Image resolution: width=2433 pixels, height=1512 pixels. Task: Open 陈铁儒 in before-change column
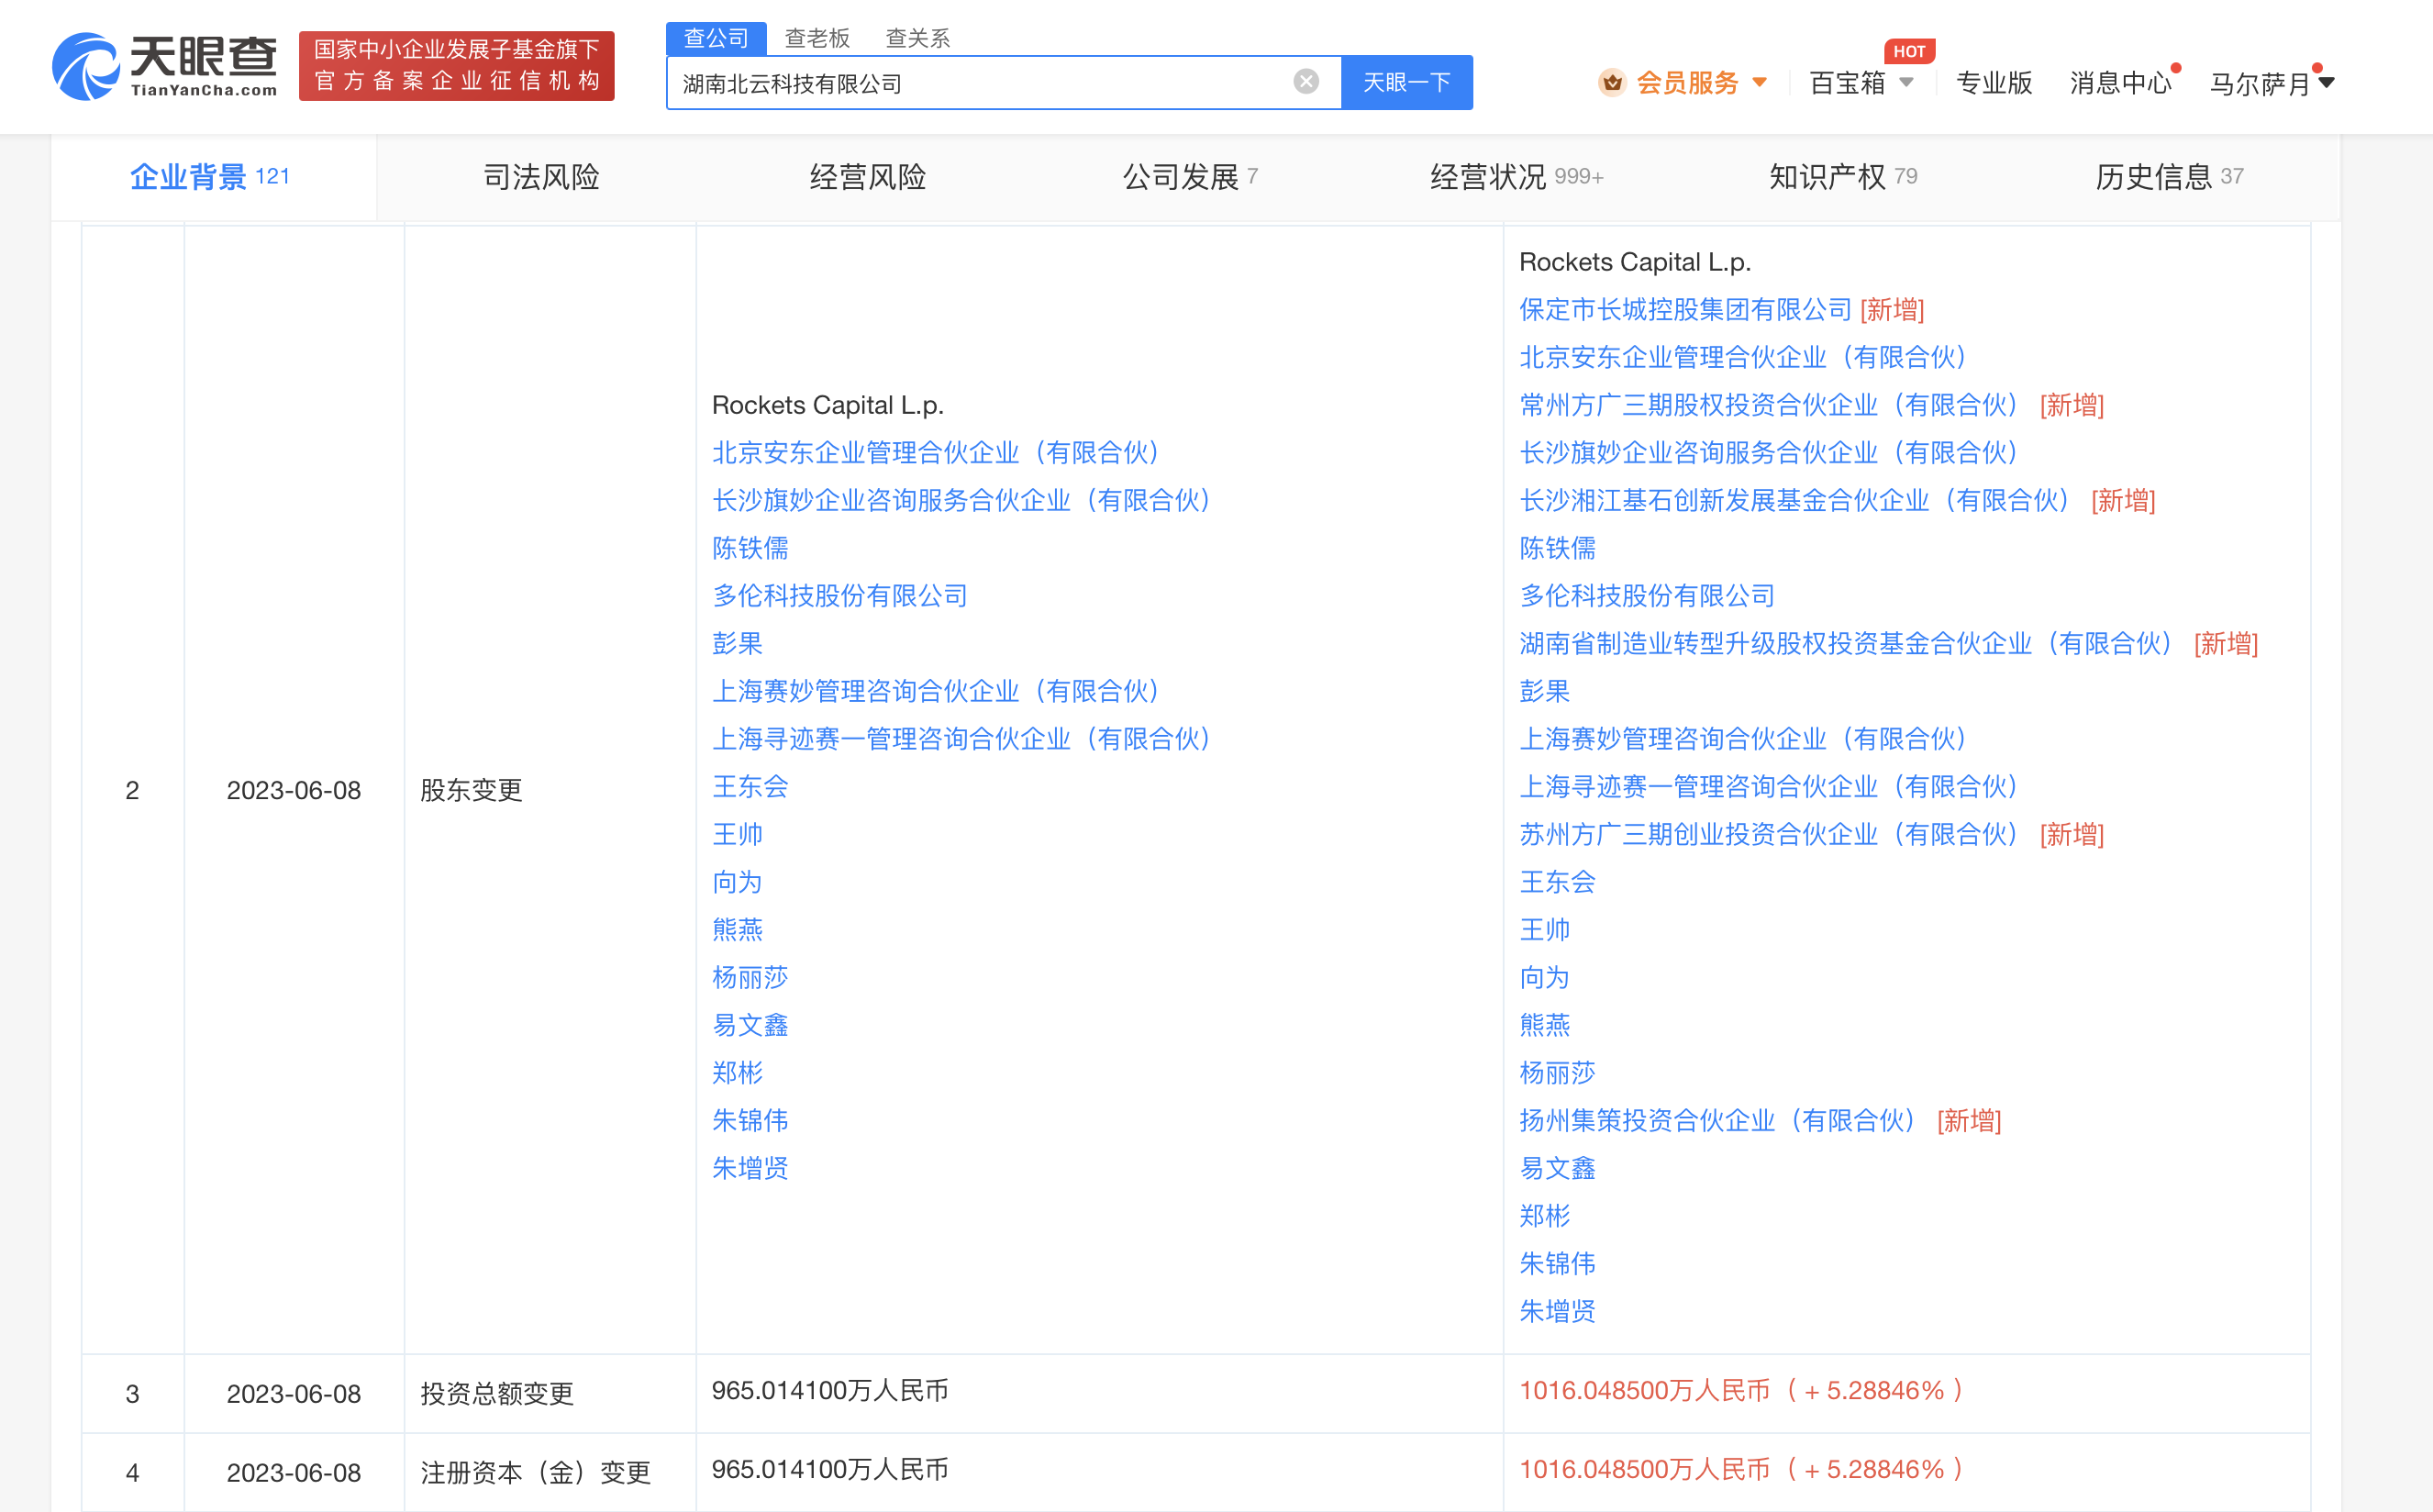tap(750, 548)
